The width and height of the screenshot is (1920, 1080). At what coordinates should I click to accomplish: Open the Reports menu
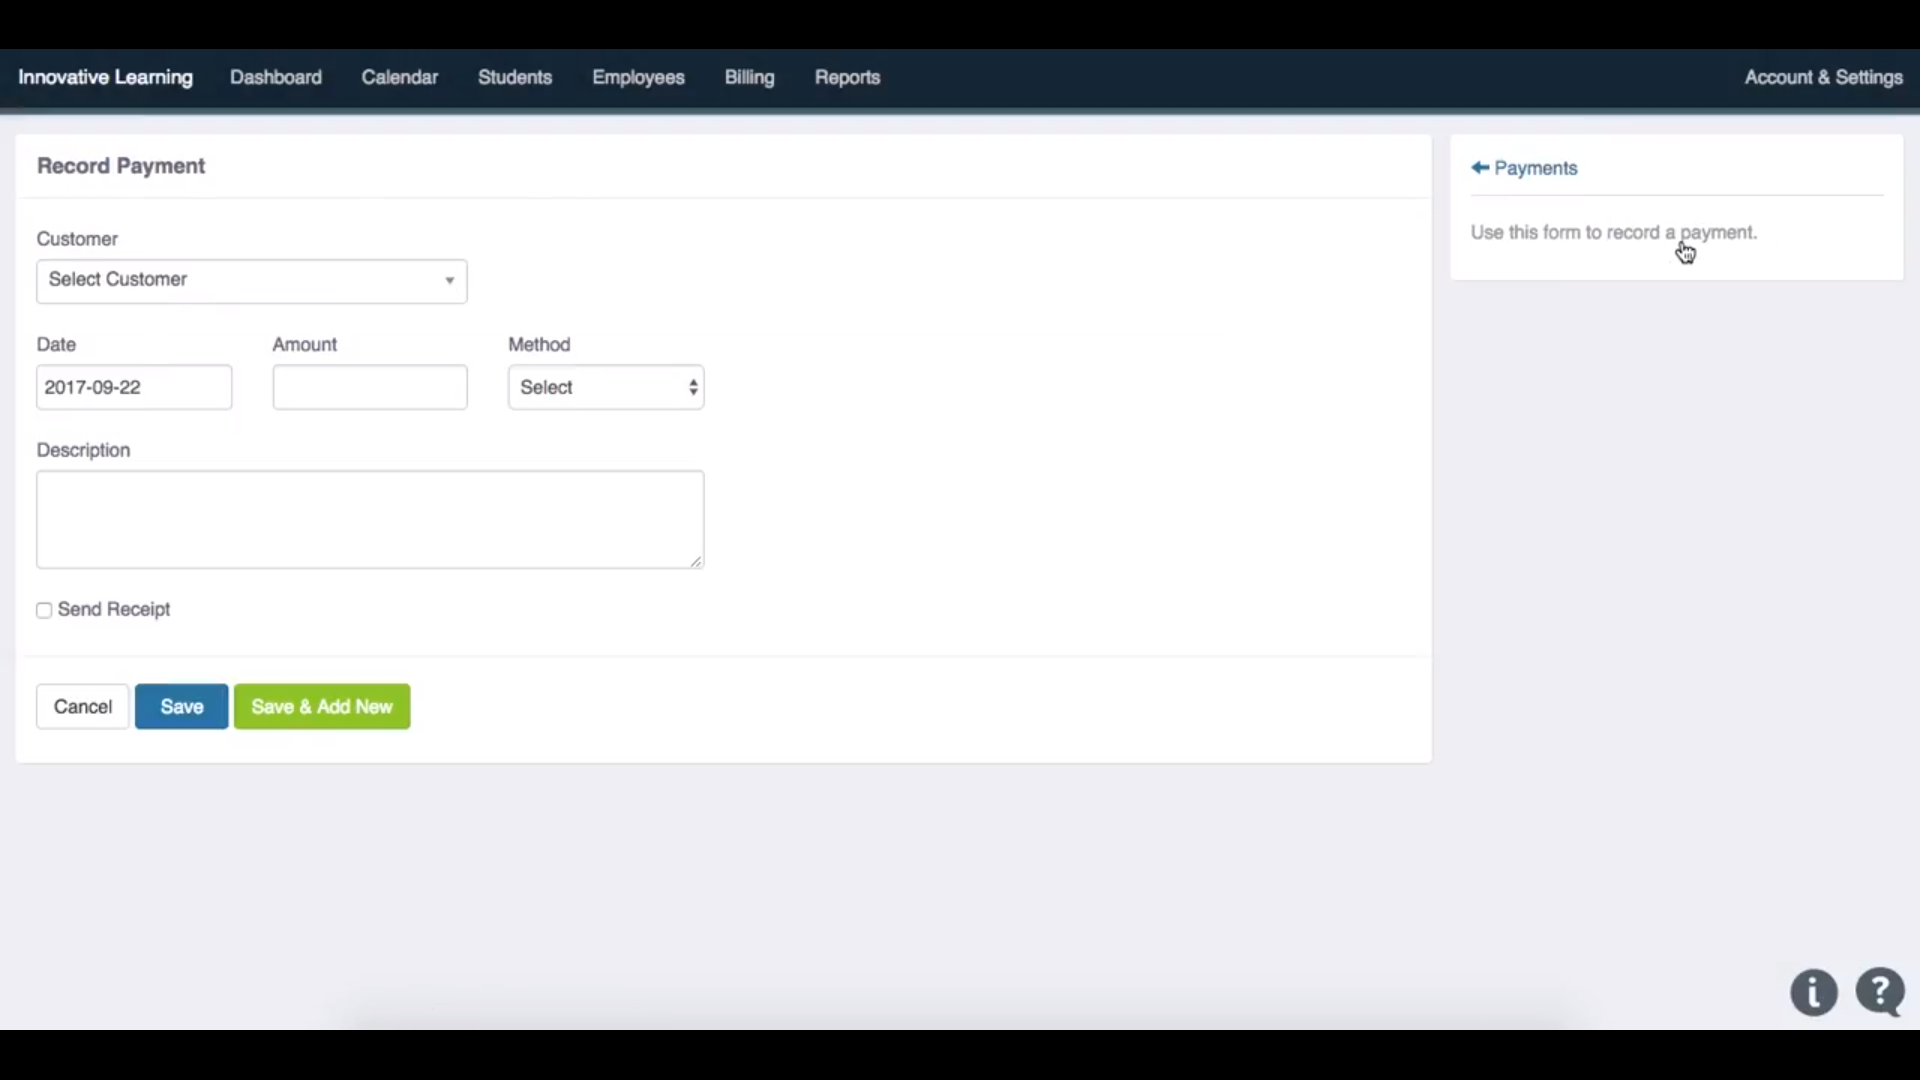coord(846,77)
